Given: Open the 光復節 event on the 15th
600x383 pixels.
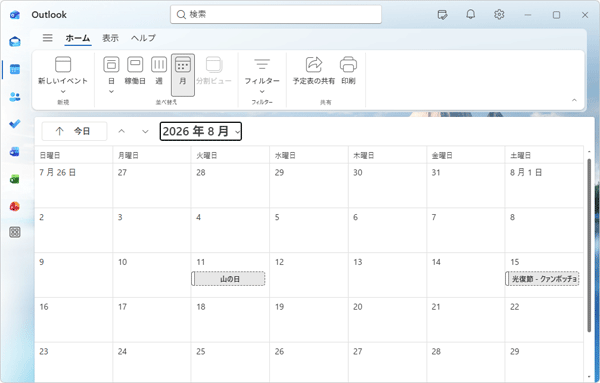Looking at the screenshot, I should point(542,279).
